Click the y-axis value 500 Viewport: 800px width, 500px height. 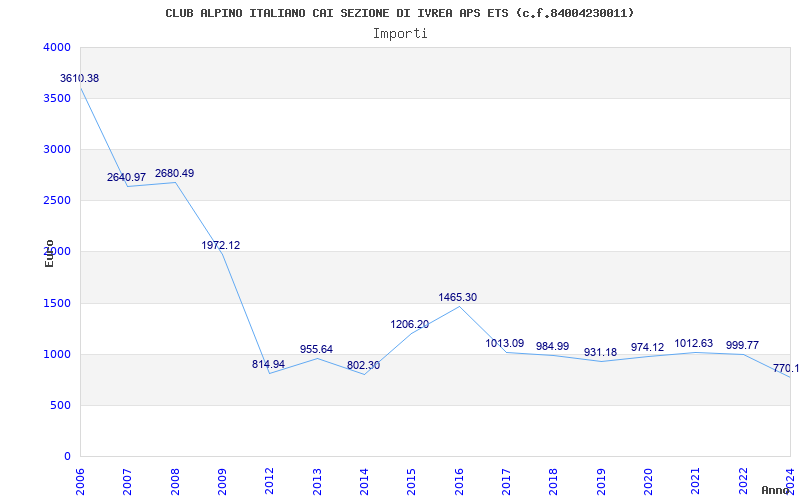[60, 406]
